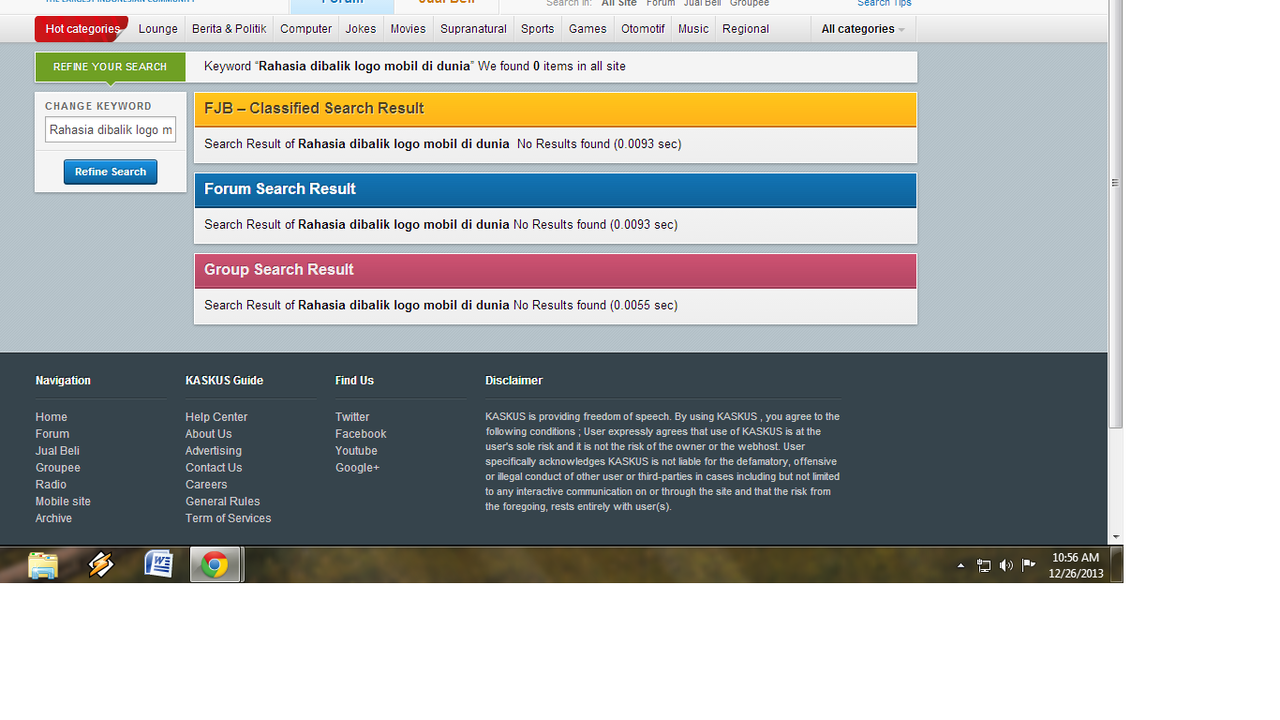
Task: Open the Archive footer link
Action: (54, 519)
